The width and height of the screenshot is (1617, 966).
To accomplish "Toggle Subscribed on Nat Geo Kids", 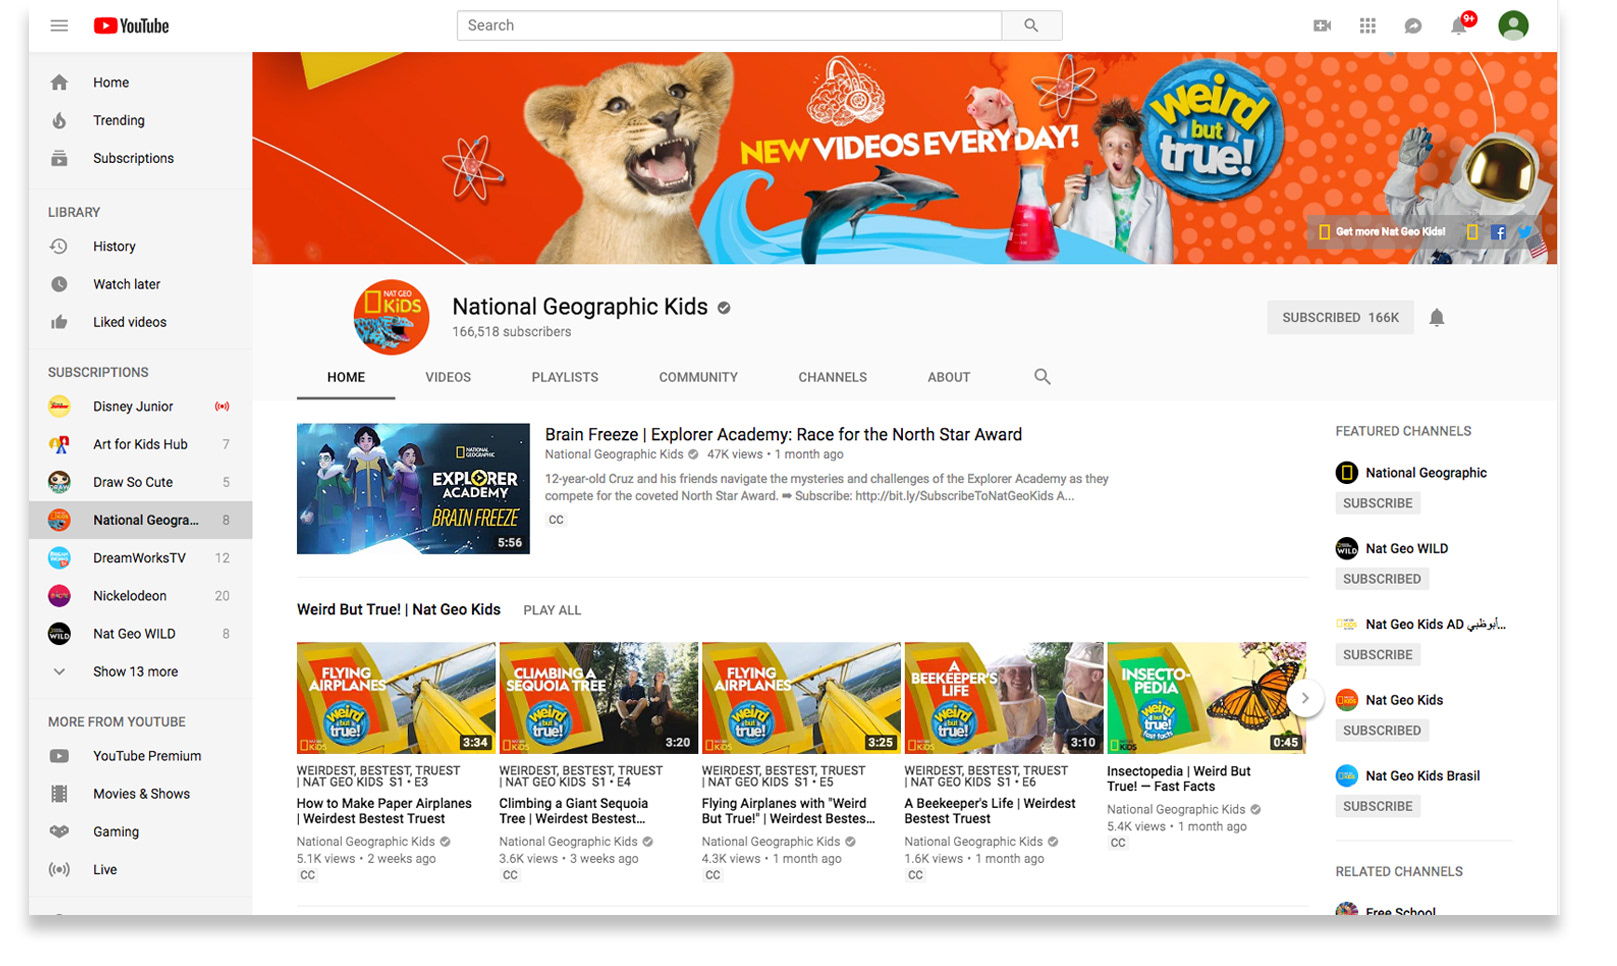I will 1382,731.
